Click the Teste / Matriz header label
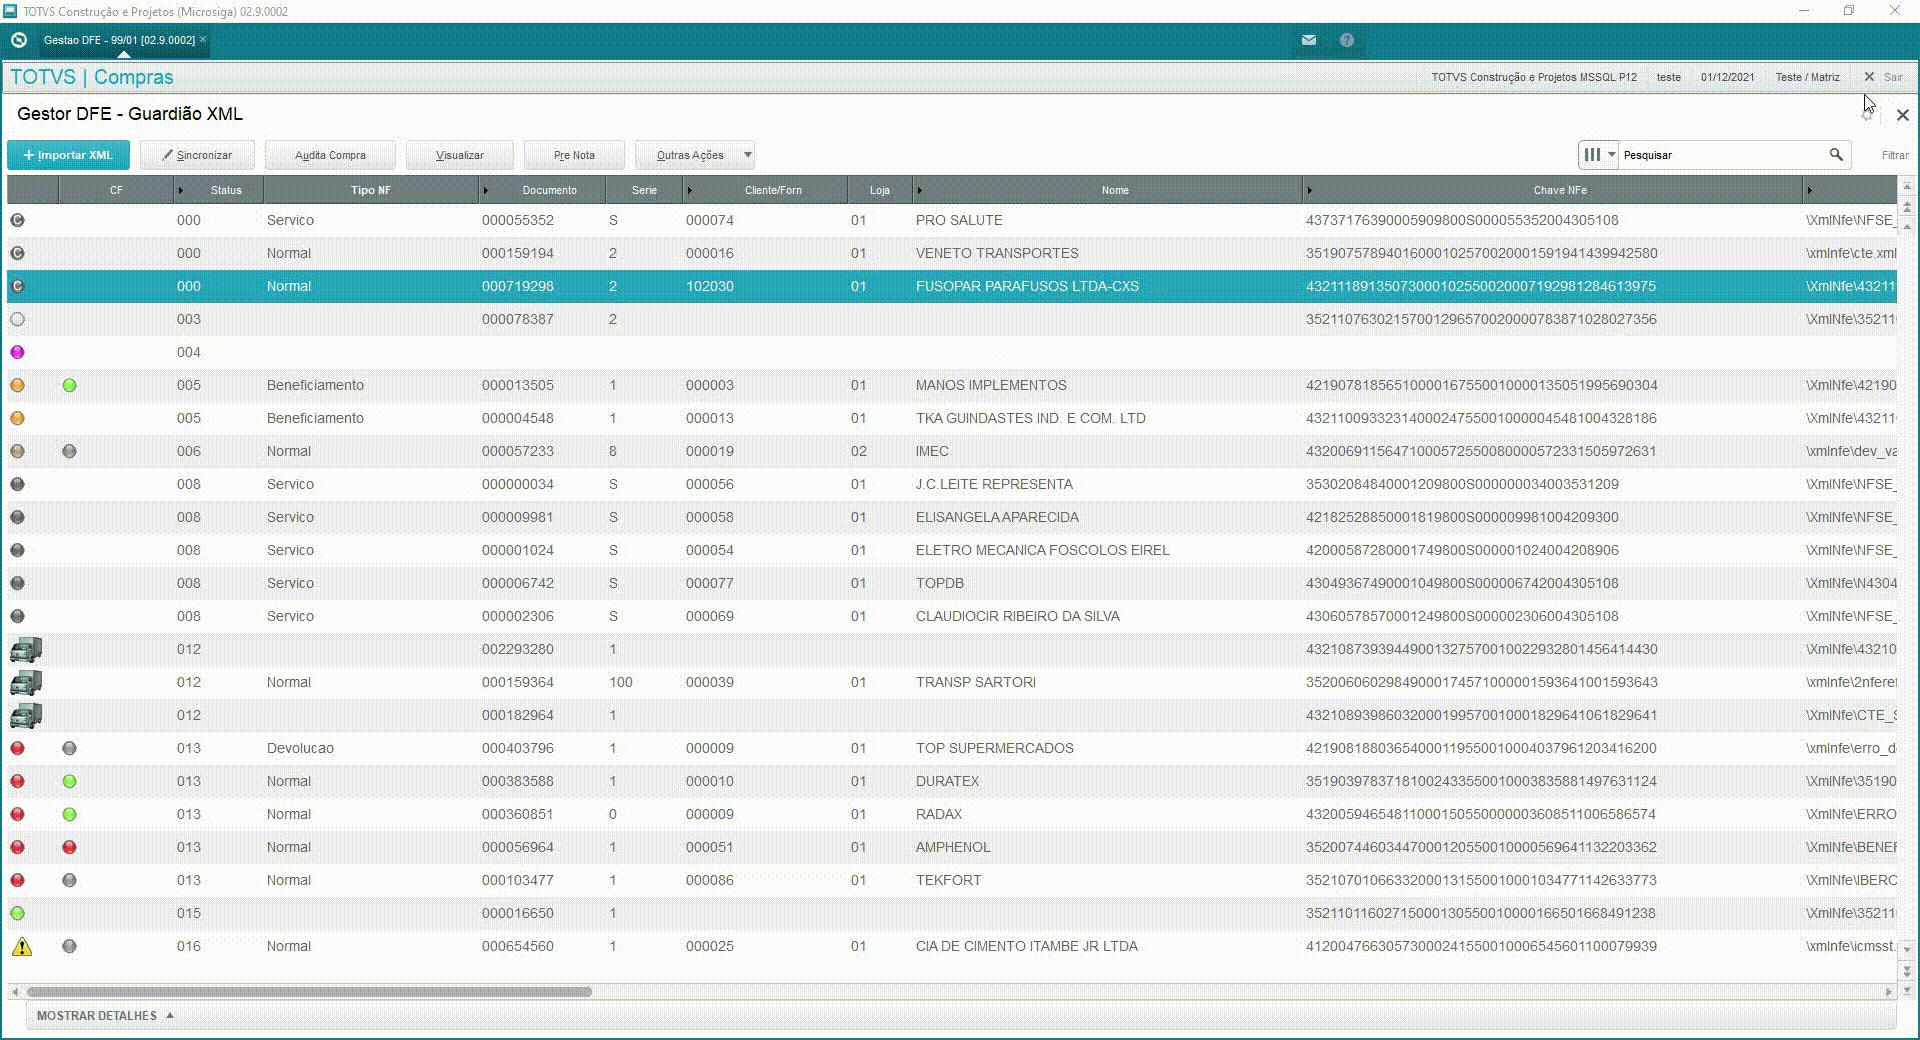This screenshot has width=1920, height=1040. point(1807,77)
